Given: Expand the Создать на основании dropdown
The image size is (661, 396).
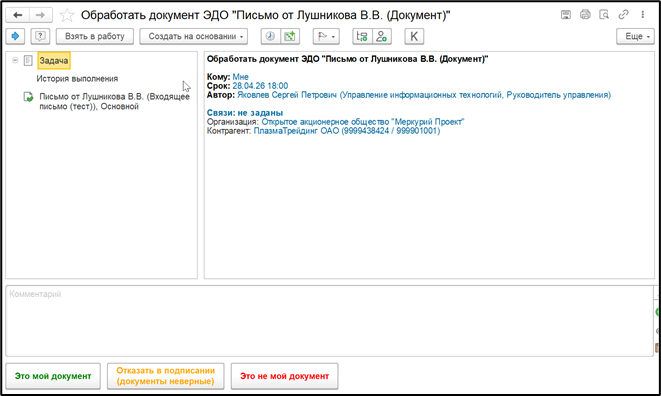Looking at the screenshot, I should [x=193, y=36].
